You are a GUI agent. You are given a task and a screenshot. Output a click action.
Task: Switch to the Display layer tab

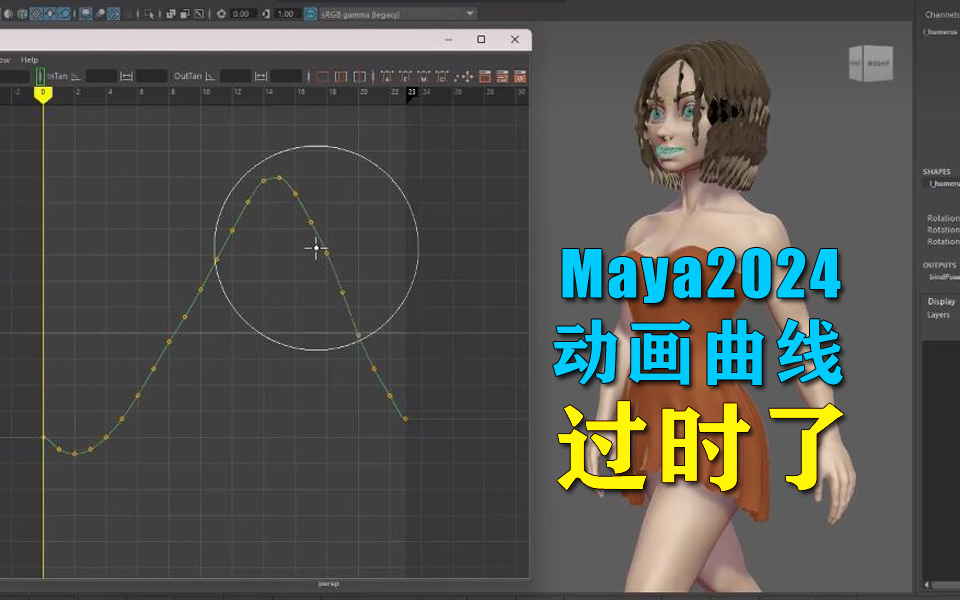[941, 302]
